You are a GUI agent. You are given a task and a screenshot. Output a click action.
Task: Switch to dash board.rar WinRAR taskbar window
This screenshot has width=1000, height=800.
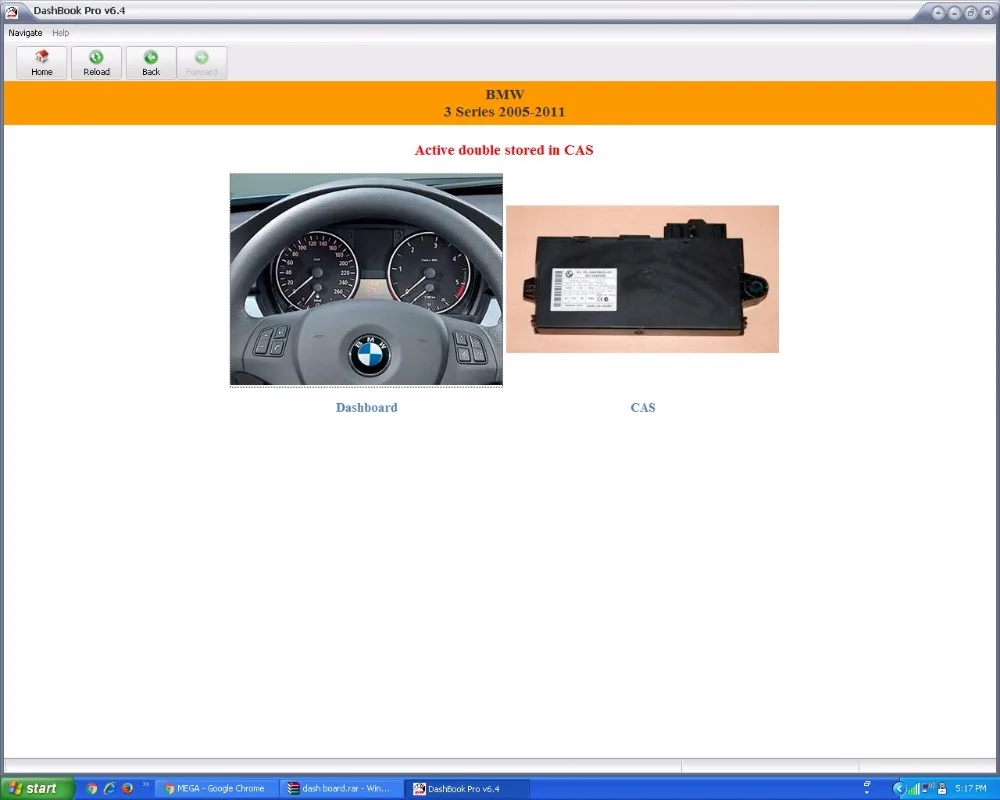click(x=340, y=788)
